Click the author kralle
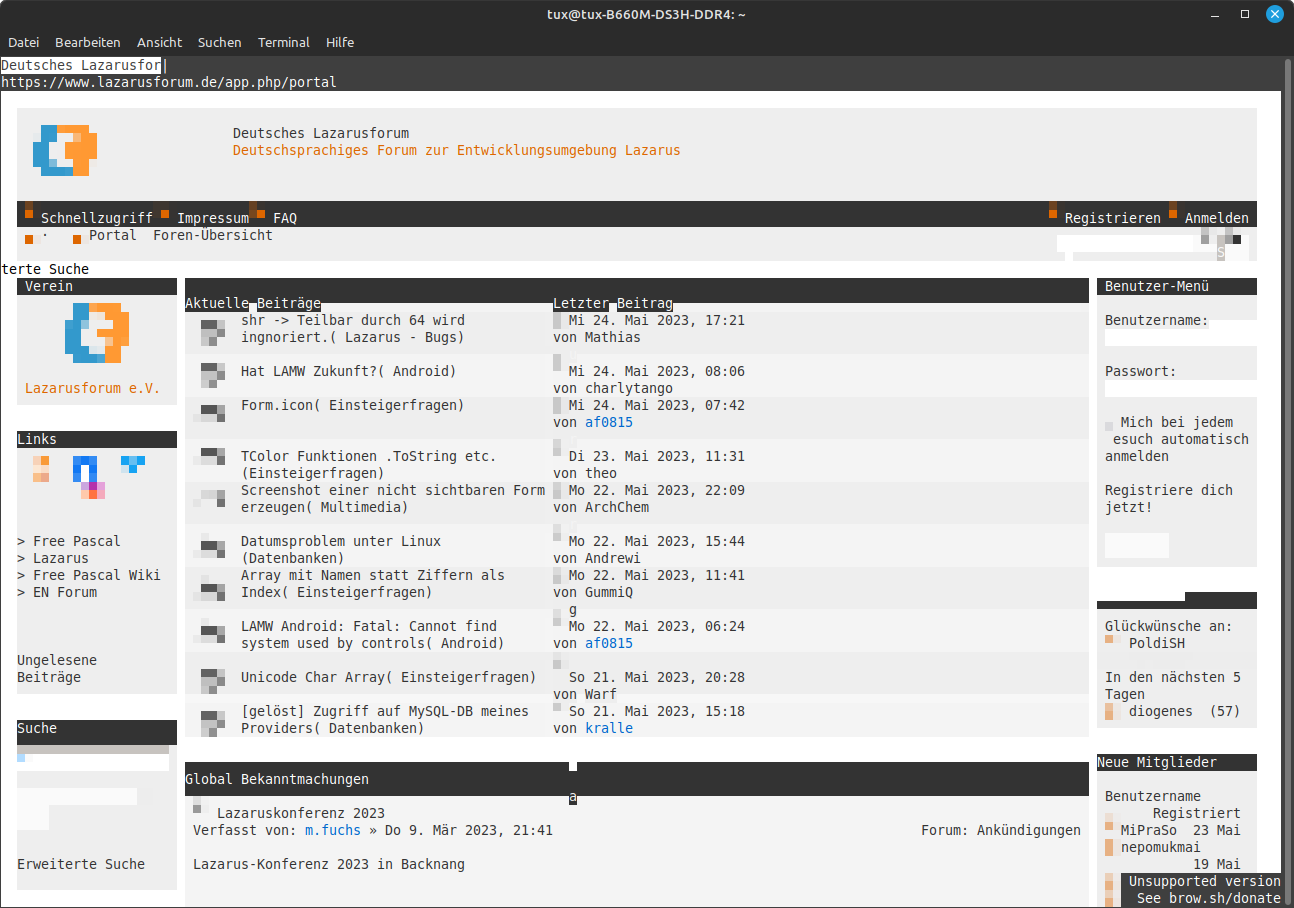 tap(609, 728)
